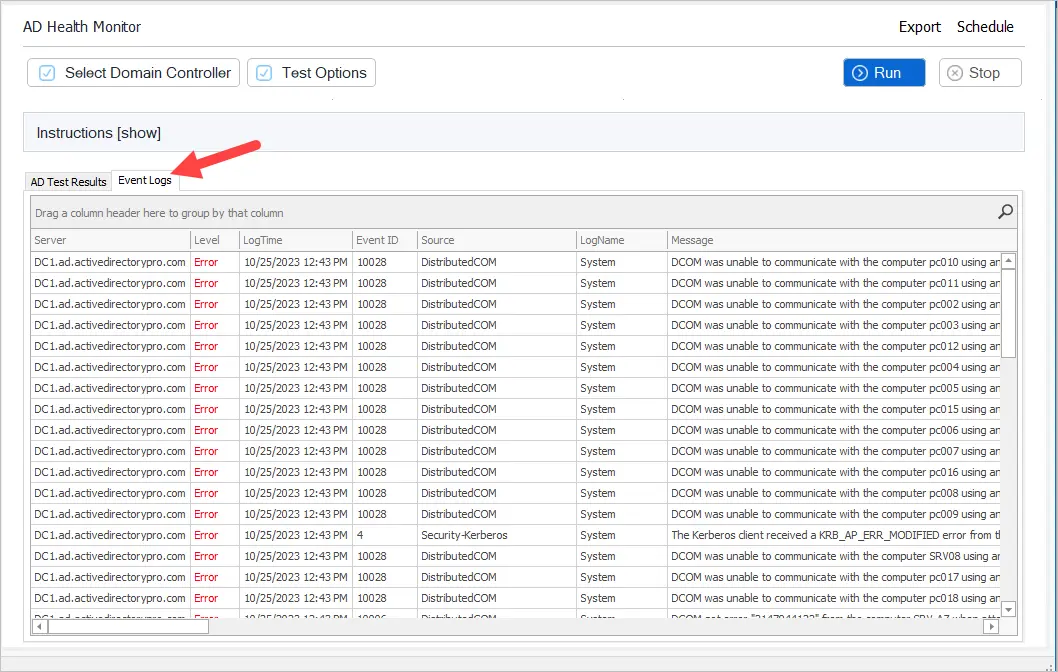Click the DCOM message for pc005
Screen dimensions: 1058x672
pos(835,388)
